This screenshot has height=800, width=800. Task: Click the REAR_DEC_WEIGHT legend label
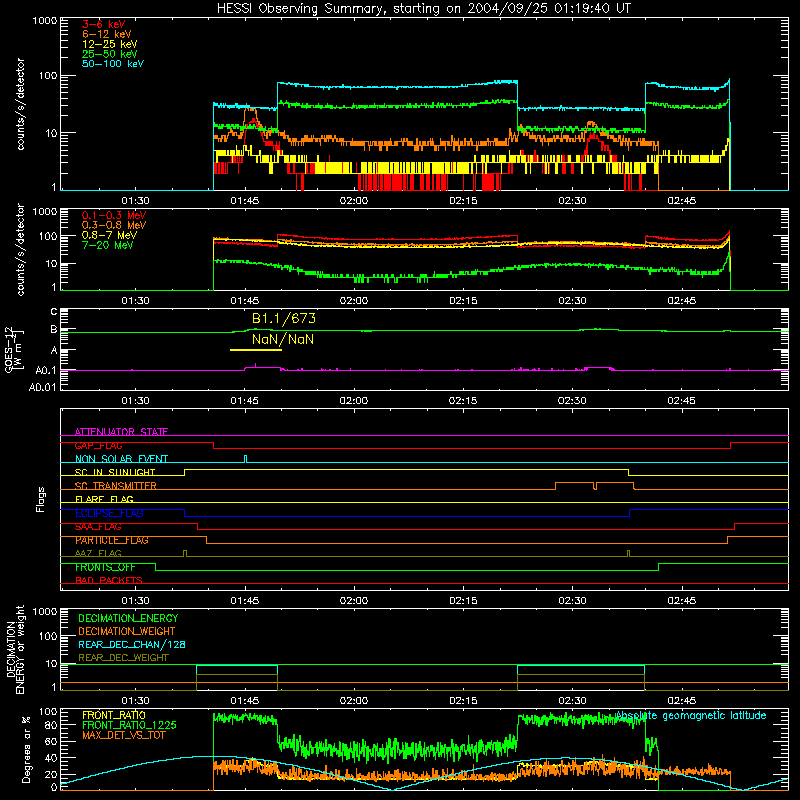123,658
